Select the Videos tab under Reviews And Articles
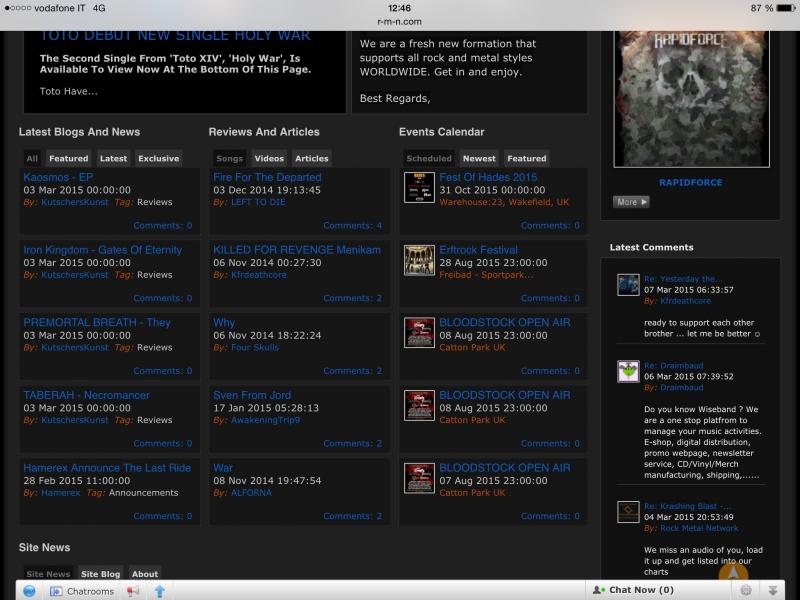 [x=269, y=158]
